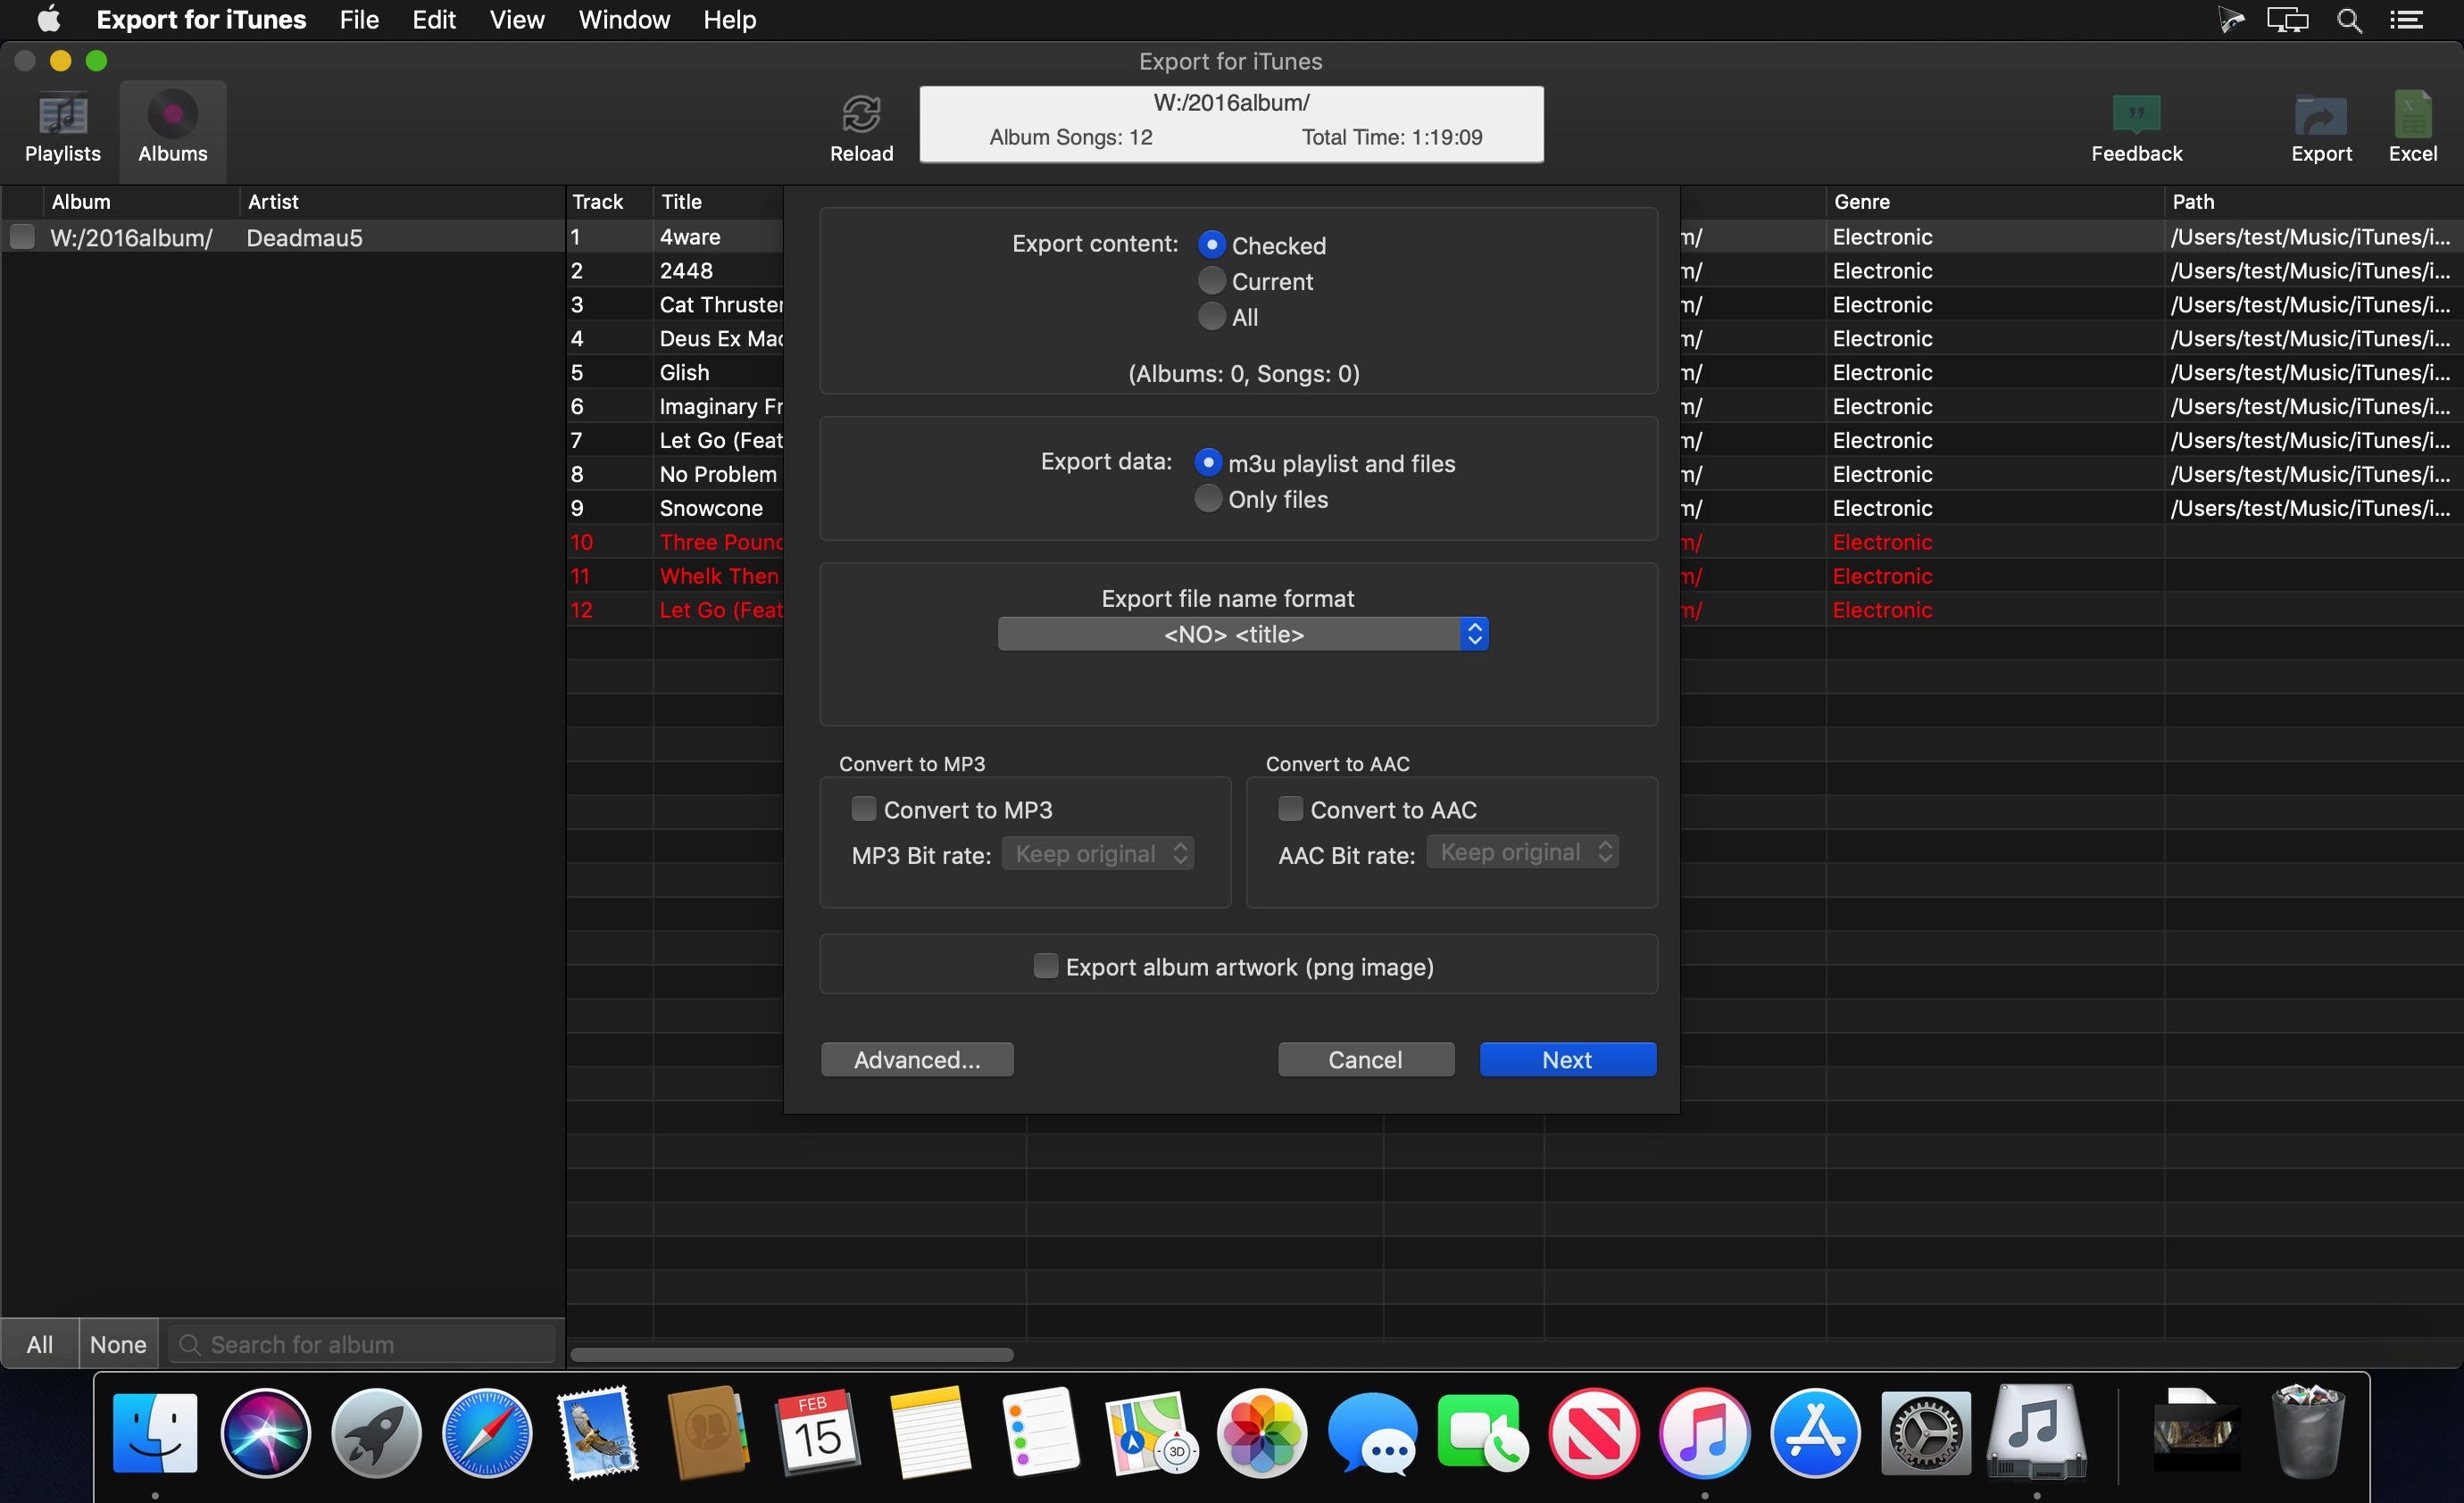Open the File menu
This screenshot has height=1503, width=2464.
[x=359, y=20]
